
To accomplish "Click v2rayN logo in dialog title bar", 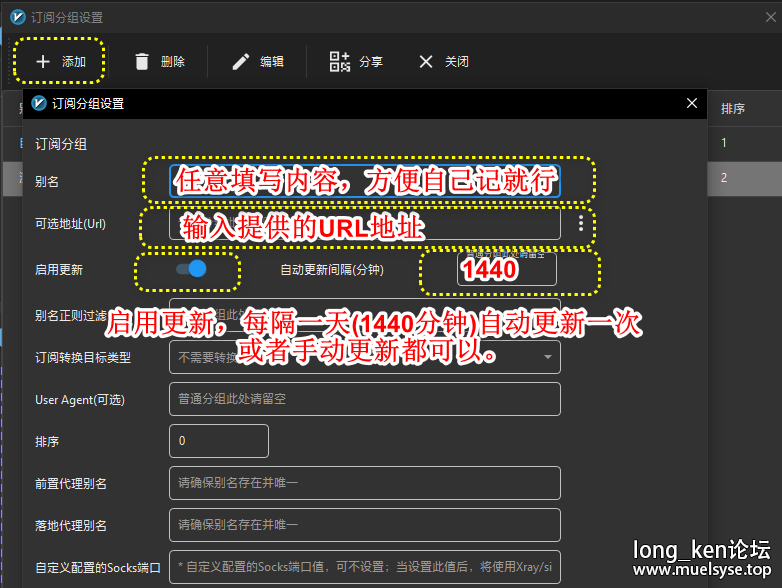I will tap(39, 103).
